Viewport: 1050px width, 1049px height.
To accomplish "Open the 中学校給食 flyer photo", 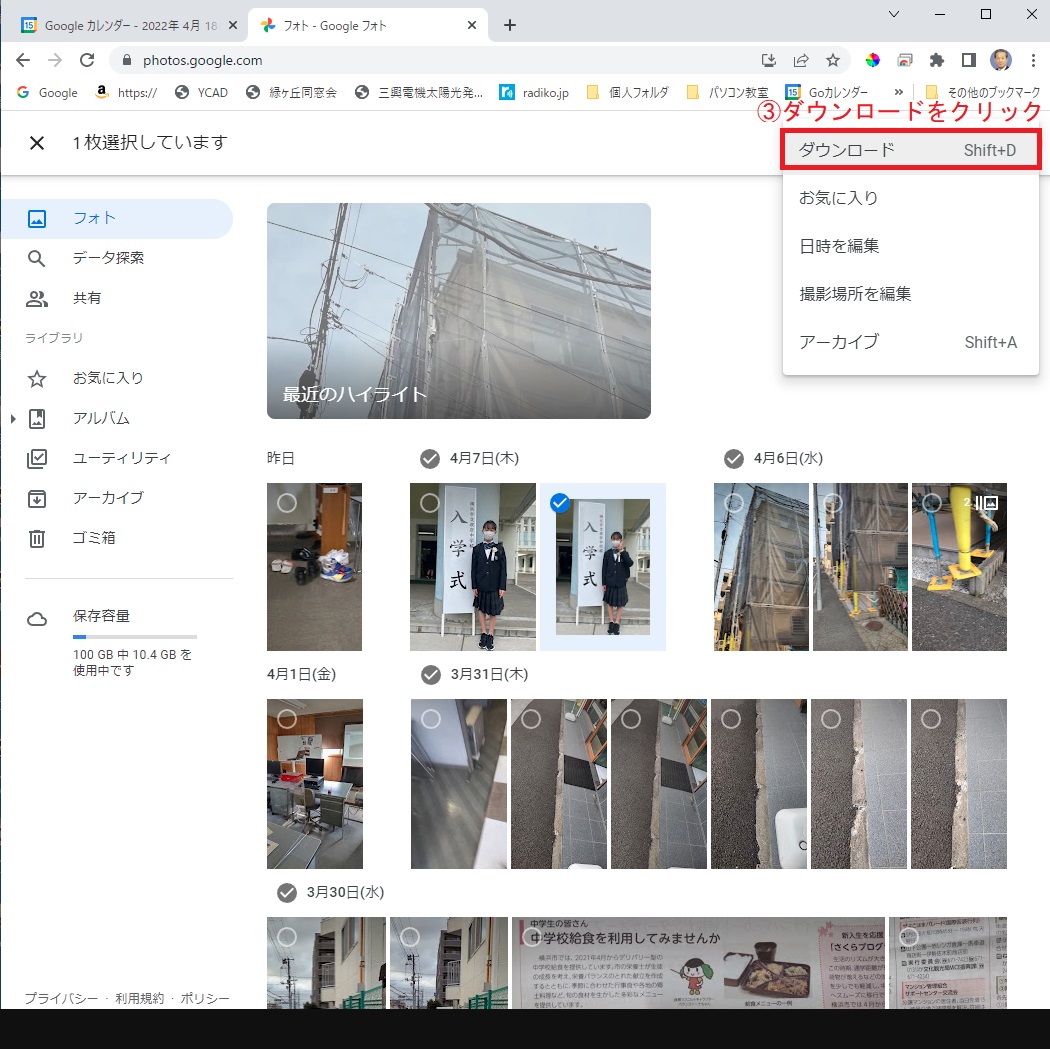I will [x=698, y=963].
